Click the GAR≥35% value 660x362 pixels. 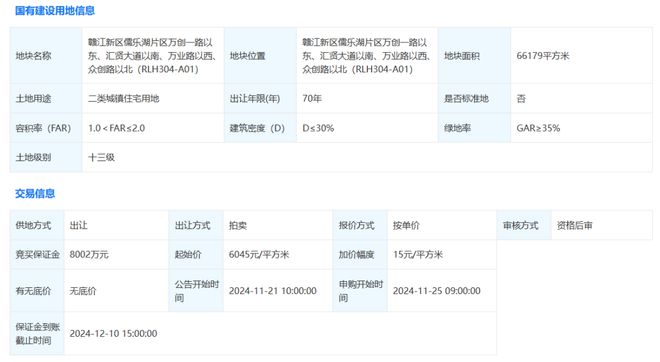tap(538, 128)
